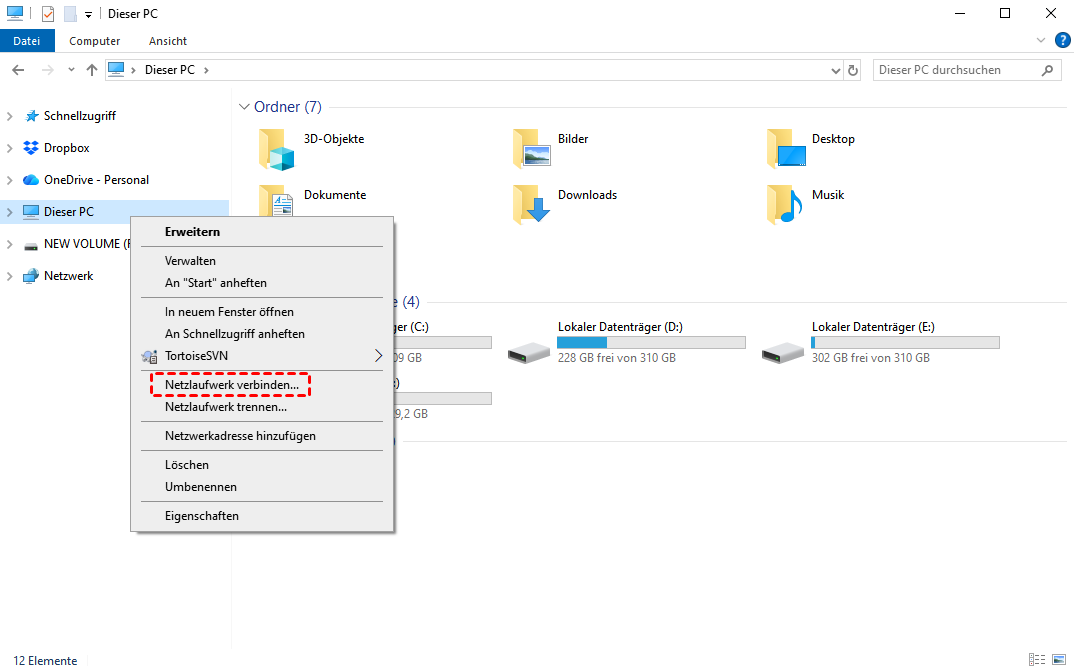Select Eigenschaften in the context menu
The height and width of the screenshot is (672, 1074).
202,516
